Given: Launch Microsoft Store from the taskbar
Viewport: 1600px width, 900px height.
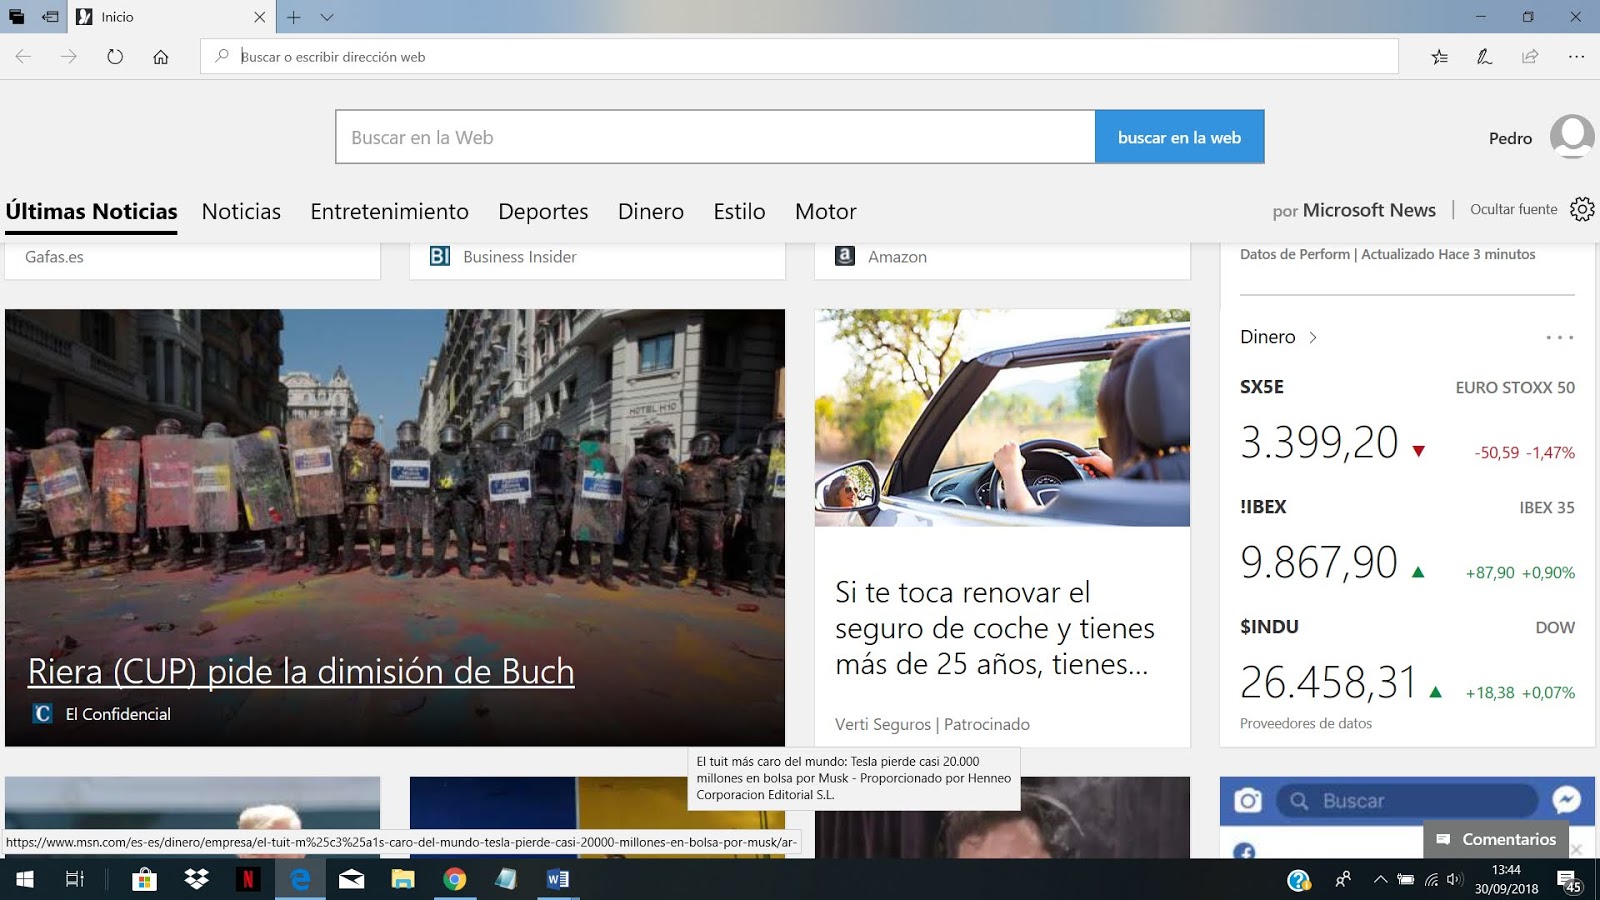Looking at the screenshot, I should click(x=144, y=879).
